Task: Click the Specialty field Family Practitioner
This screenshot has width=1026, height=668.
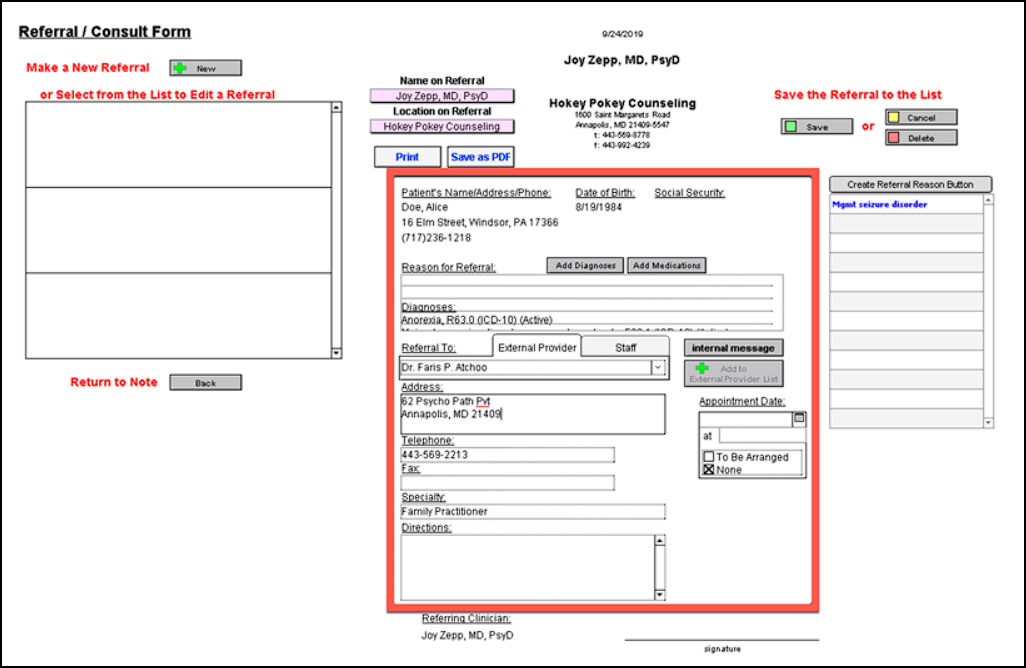Action: click(x=533, y=511)
